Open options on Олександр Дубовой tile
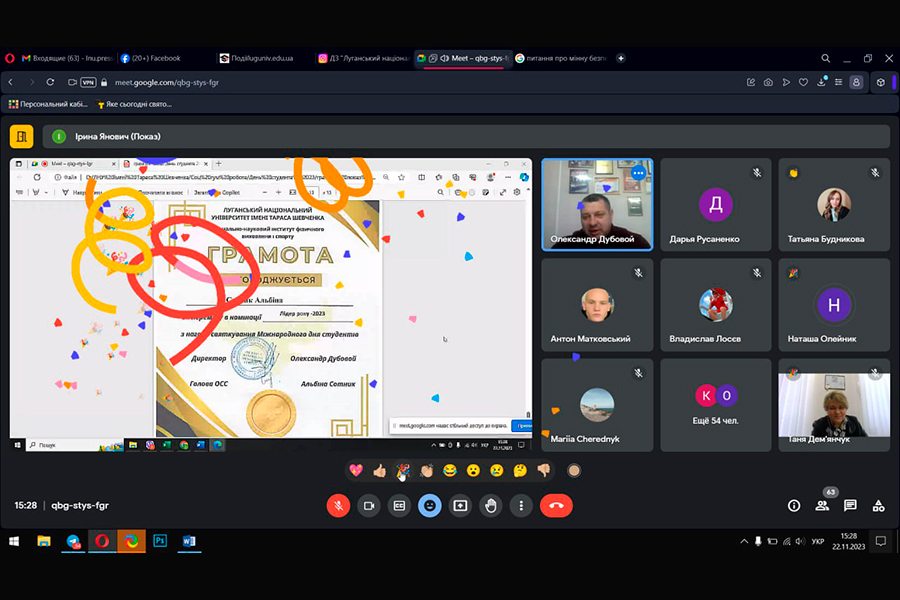Image resolution: width=900 pixels, height=600 pixels. coord(638,173)
